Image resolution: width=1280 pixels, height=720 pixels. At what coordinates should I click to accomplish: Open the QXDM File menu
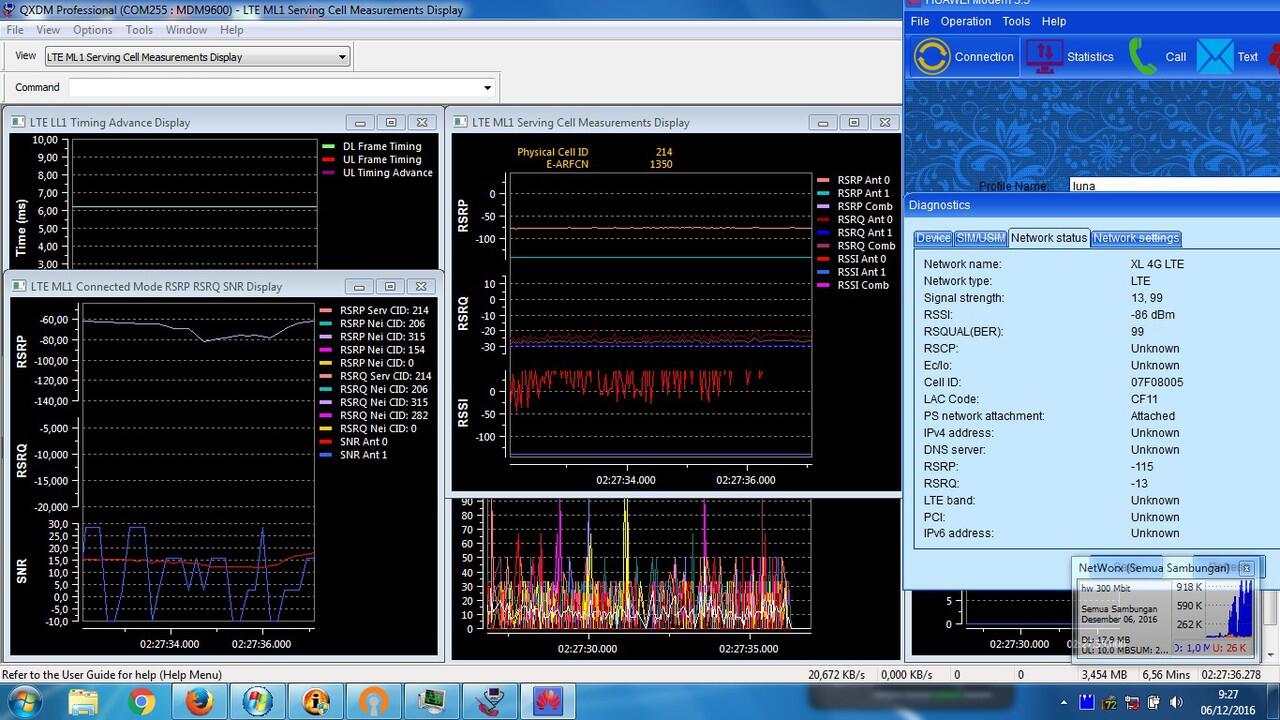15,30
